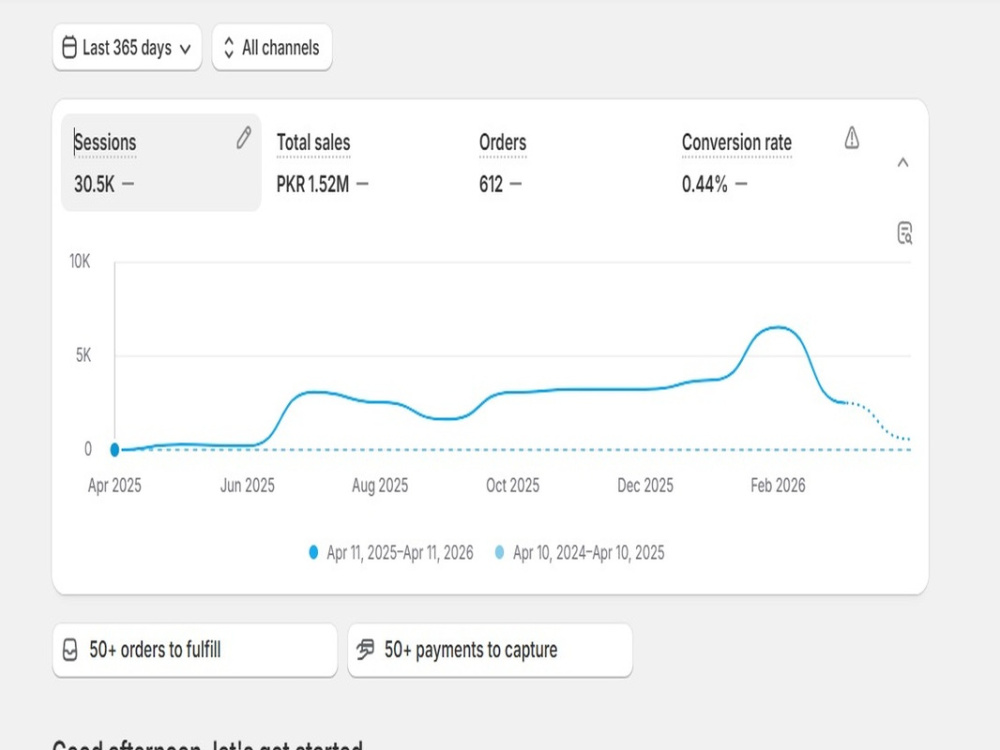Click the light blue legend dot for Apr 10, 2024

point(499,552)
